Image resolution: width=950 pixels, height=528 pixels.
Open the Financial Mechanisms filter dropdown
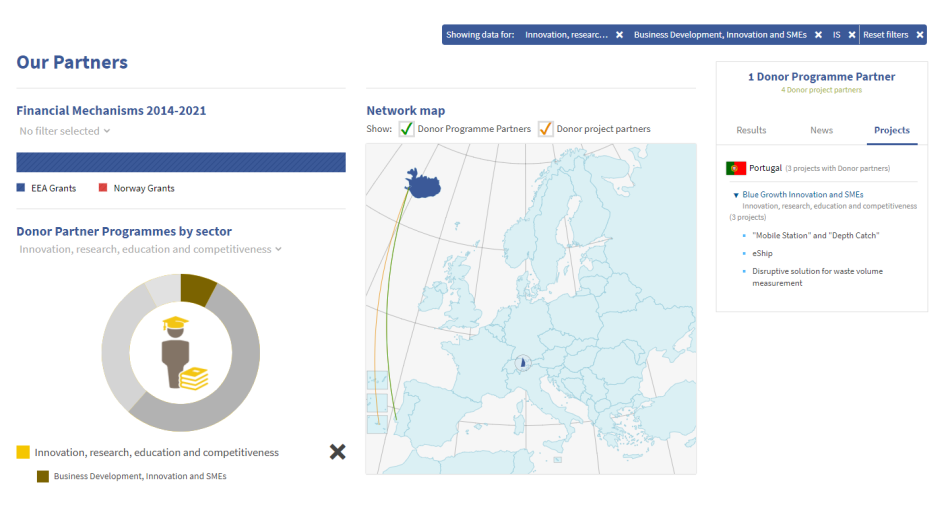65,131
